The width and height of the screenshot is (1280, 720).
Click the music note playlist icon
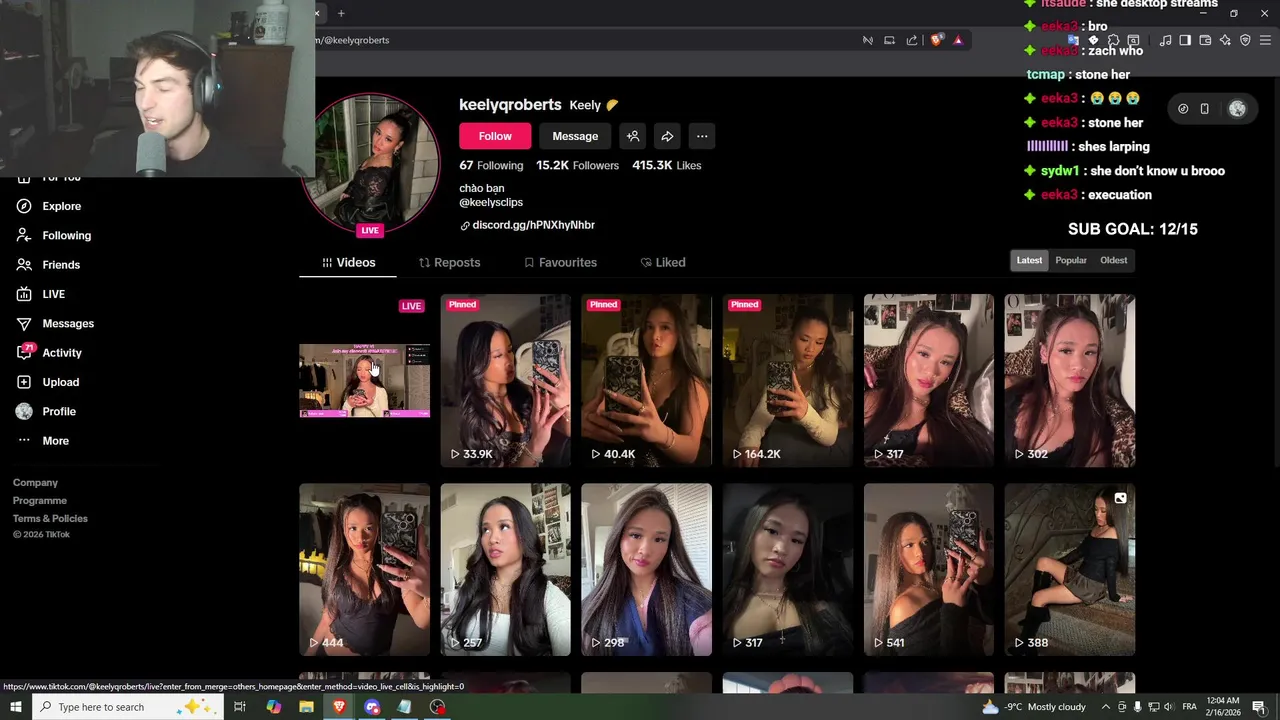coord(1165,40)
